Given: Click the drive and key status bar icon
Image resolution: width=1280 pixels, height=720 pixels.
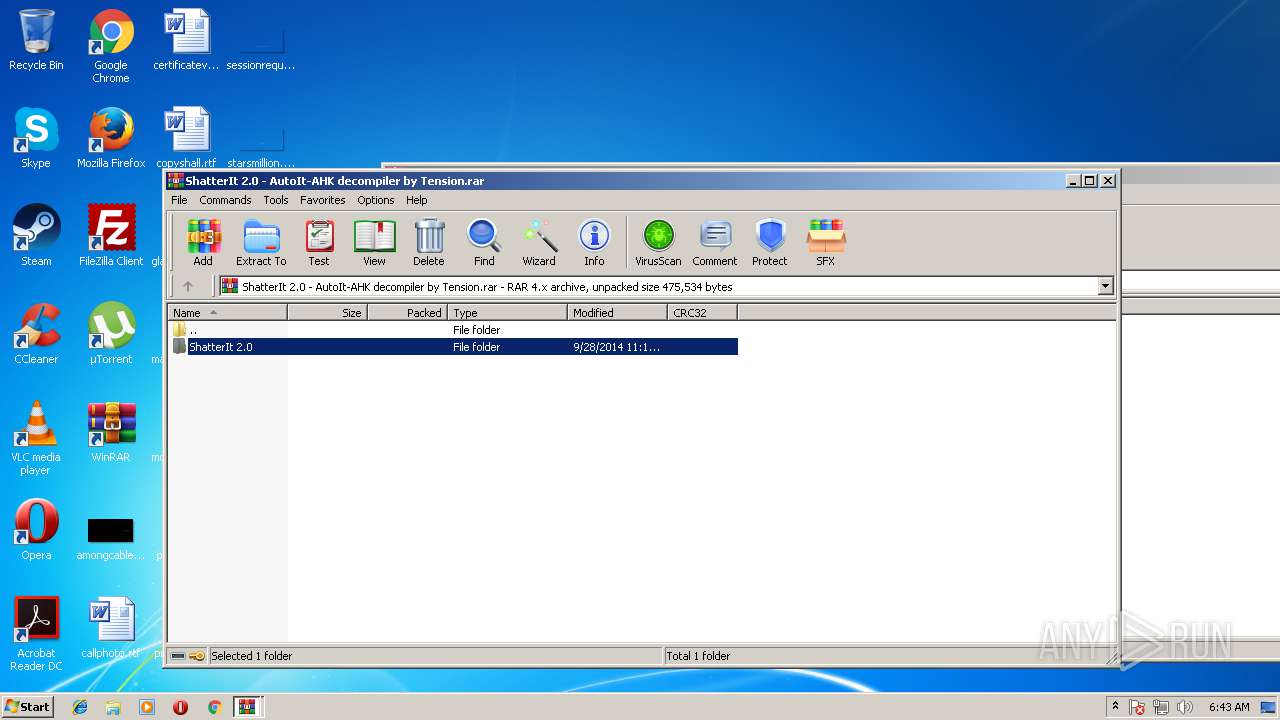Looking at the screenshot, I should [187, 656].
